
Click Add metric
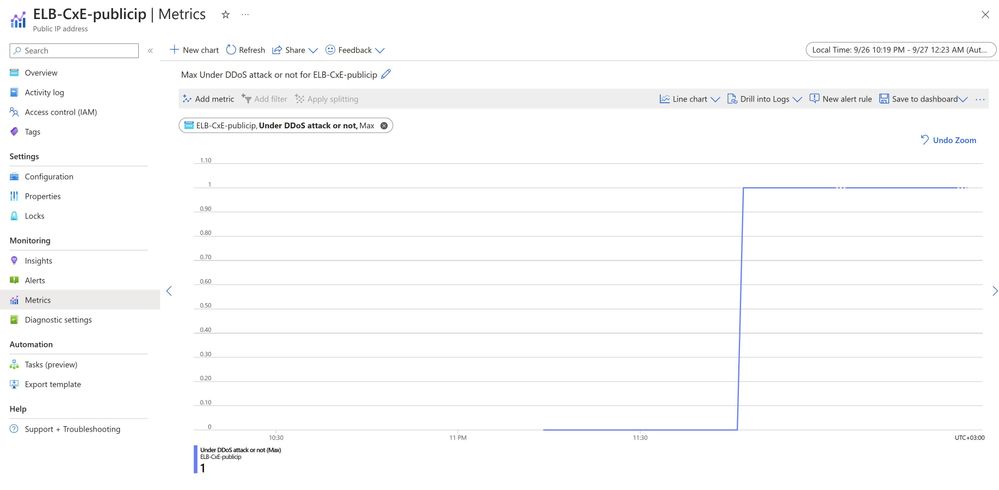tap(208, 99)
